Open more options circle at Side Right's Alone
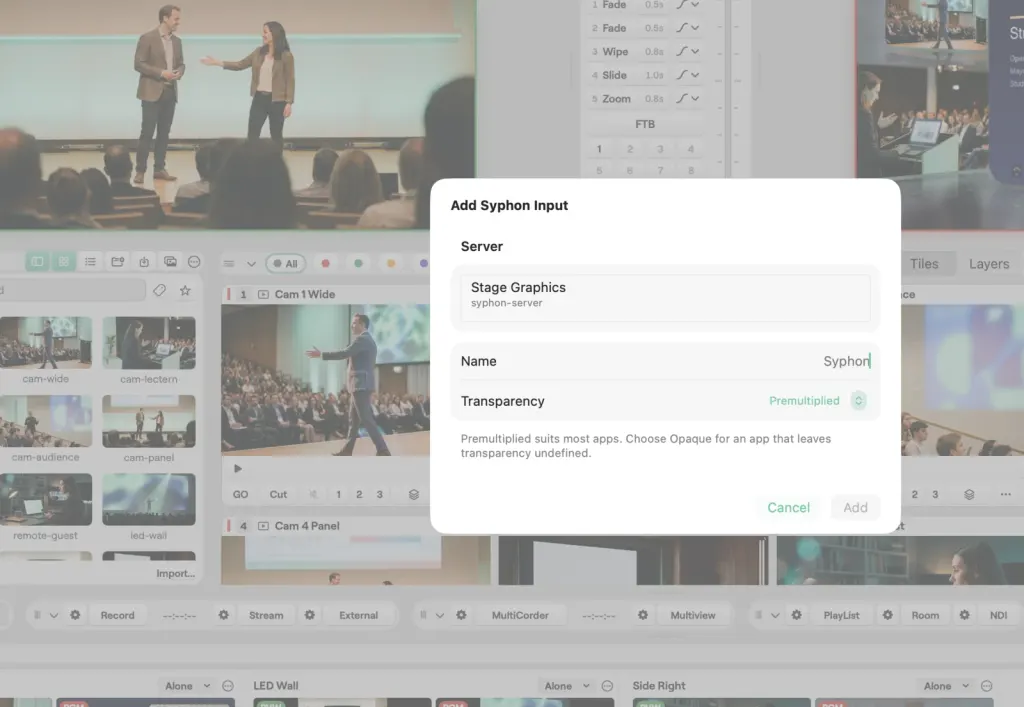 (x=987, y=685)
